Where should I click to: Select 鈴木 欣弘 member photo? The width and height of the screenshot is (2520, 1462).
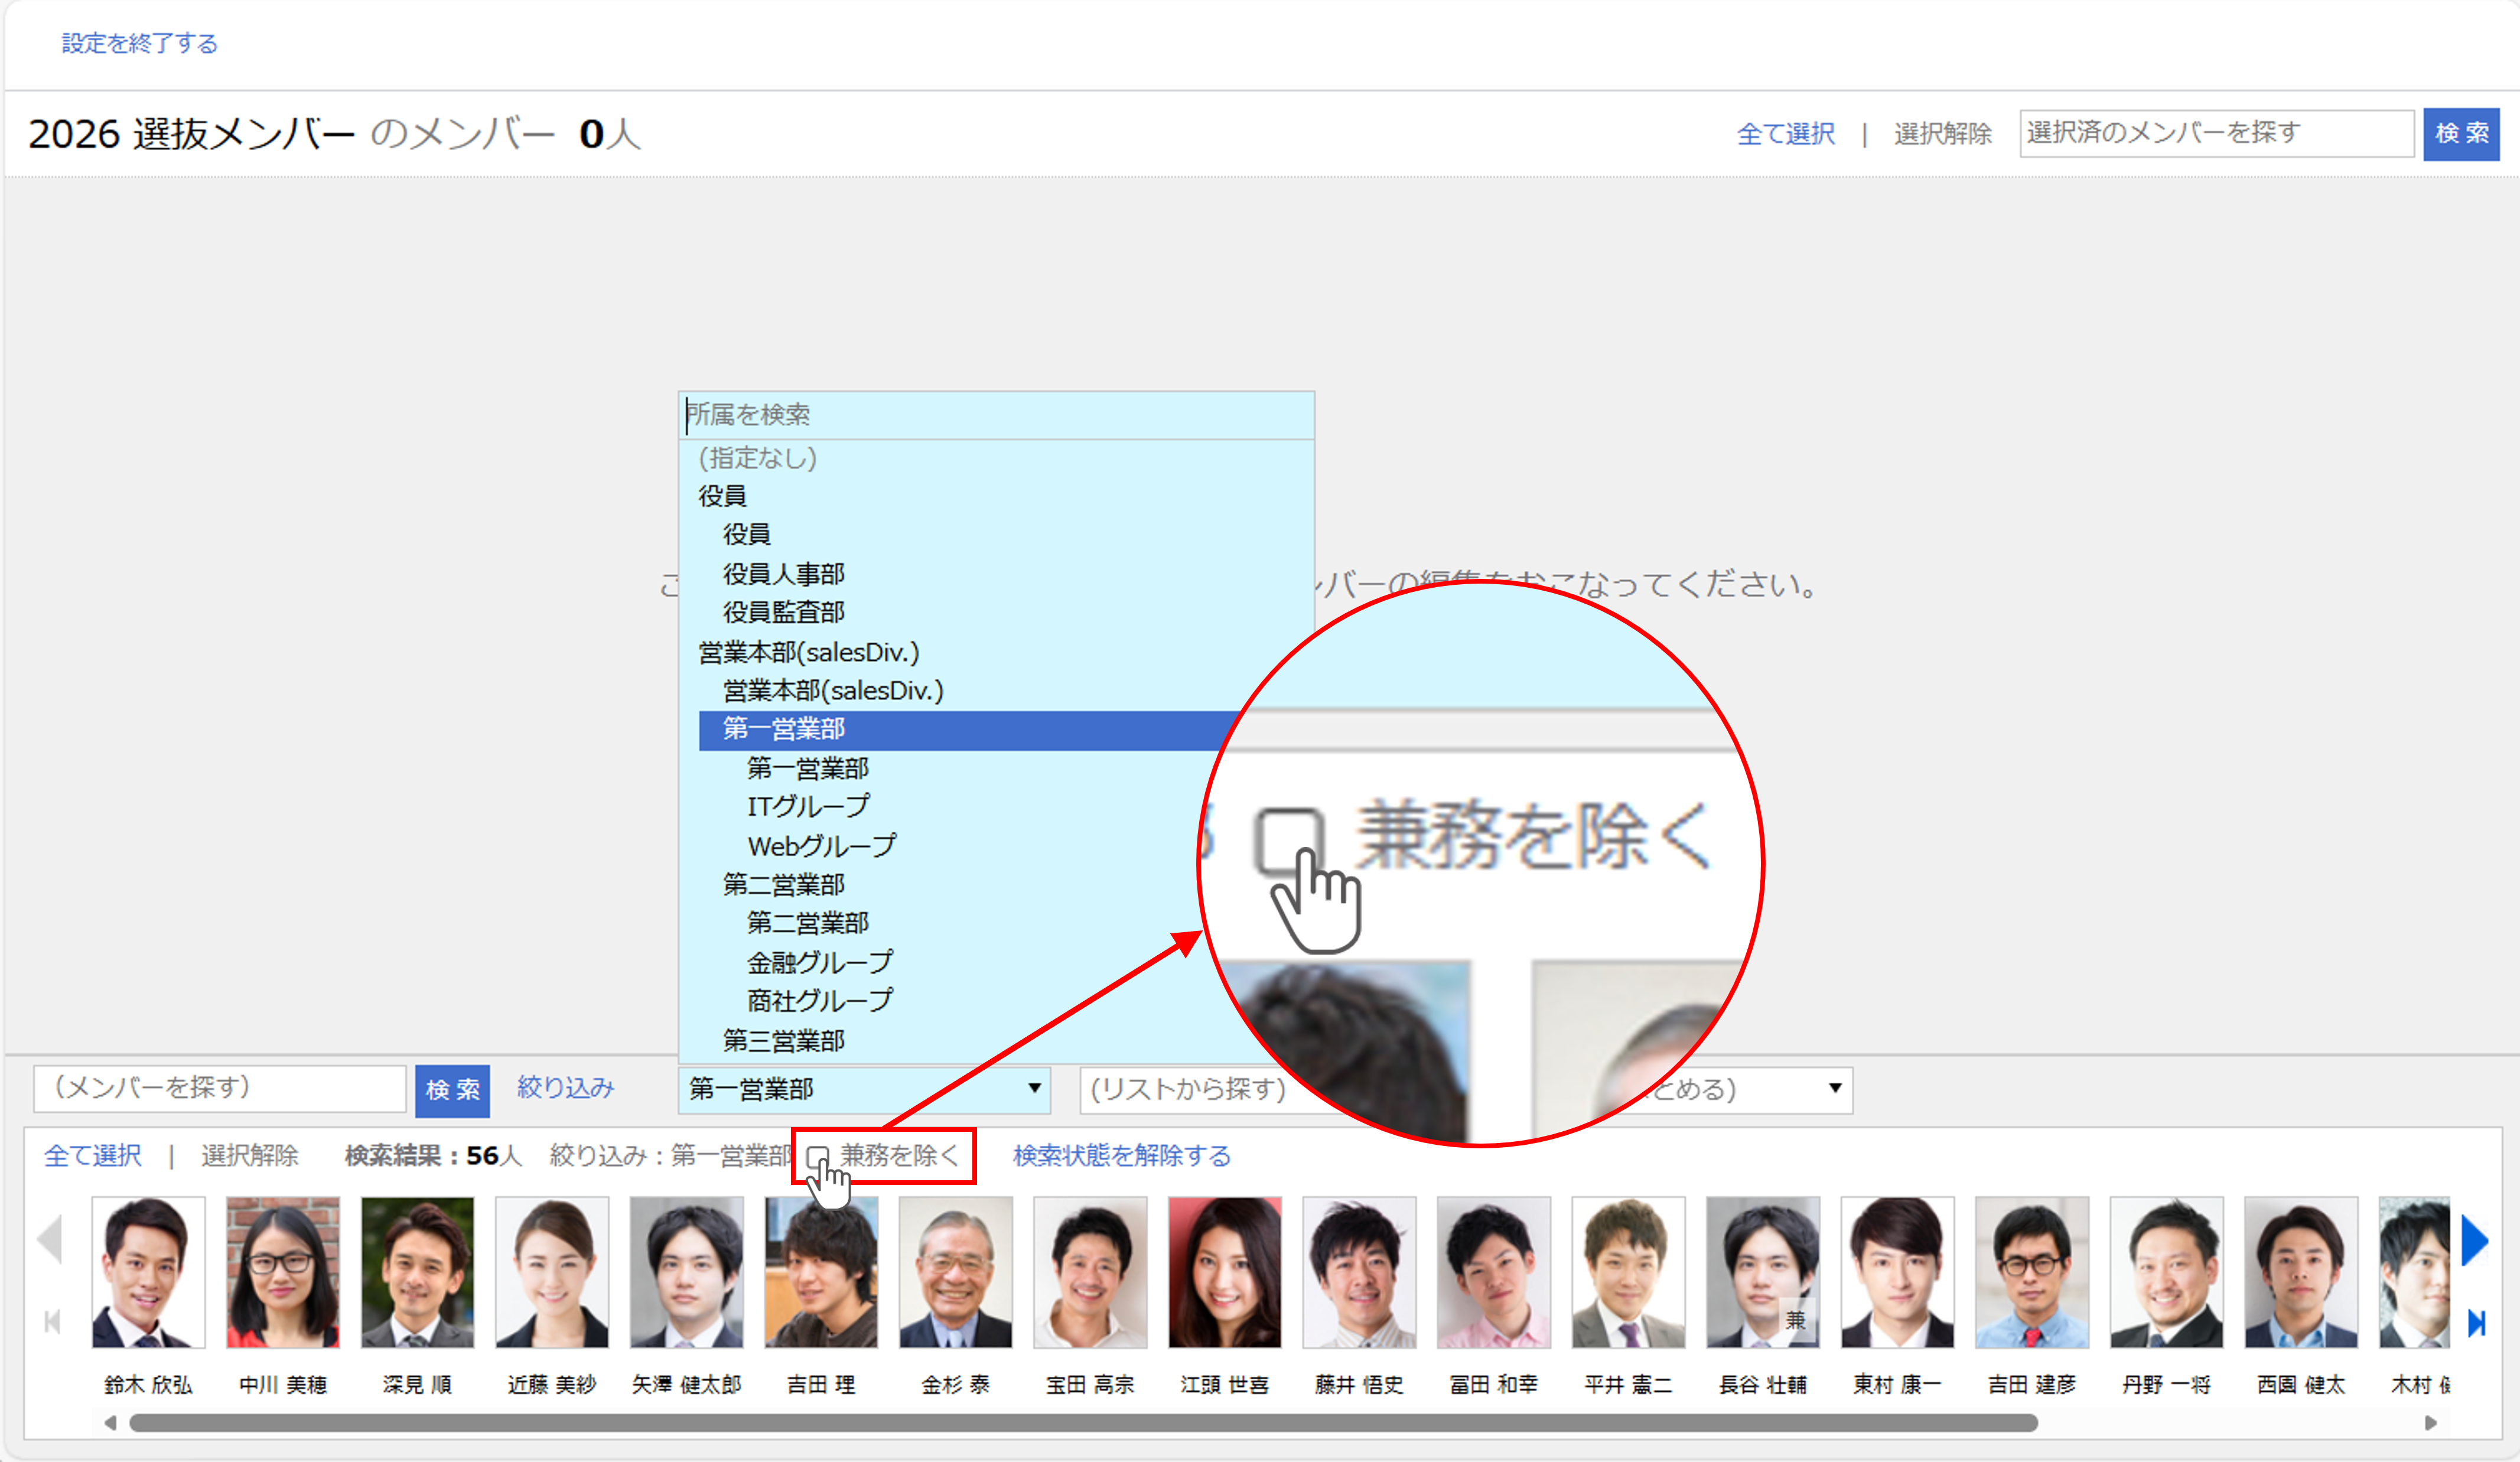[x=148, y=1272]
